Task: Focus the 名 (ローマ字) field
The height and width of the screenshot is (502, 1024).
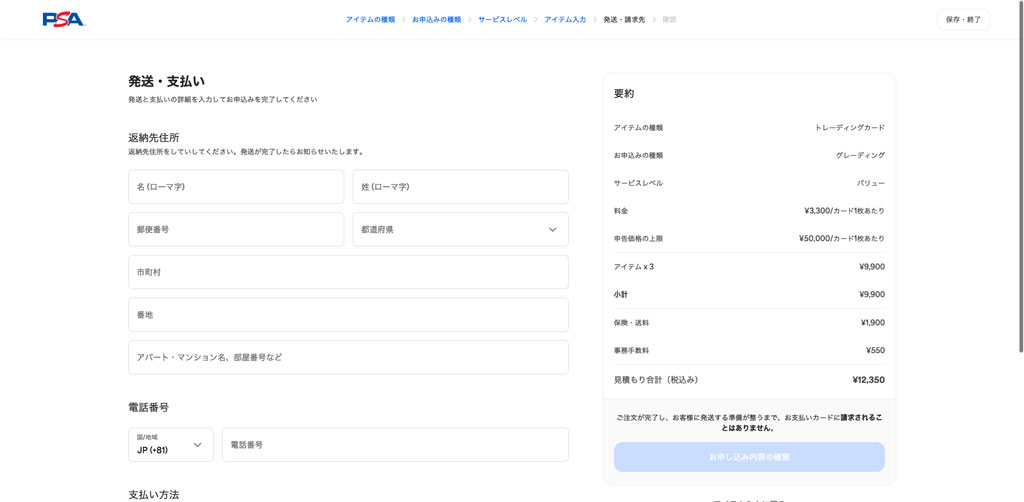Action: tap(236, 187)
